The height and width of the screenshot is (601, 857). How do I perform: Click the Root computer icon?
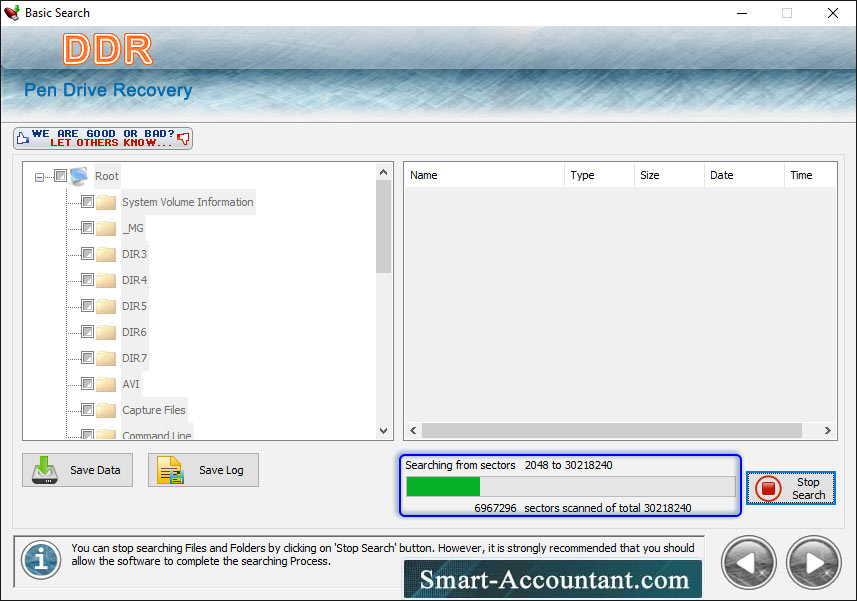coord(79,176)
